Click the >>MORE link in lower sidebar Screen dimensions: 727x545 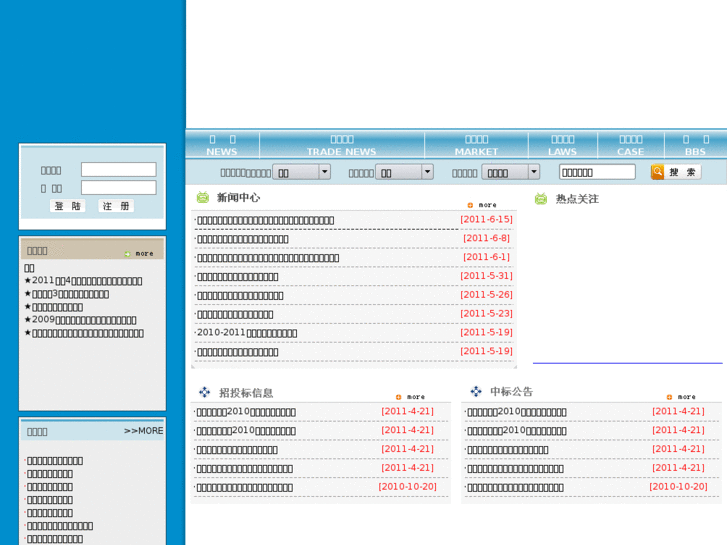click(143, 430)
